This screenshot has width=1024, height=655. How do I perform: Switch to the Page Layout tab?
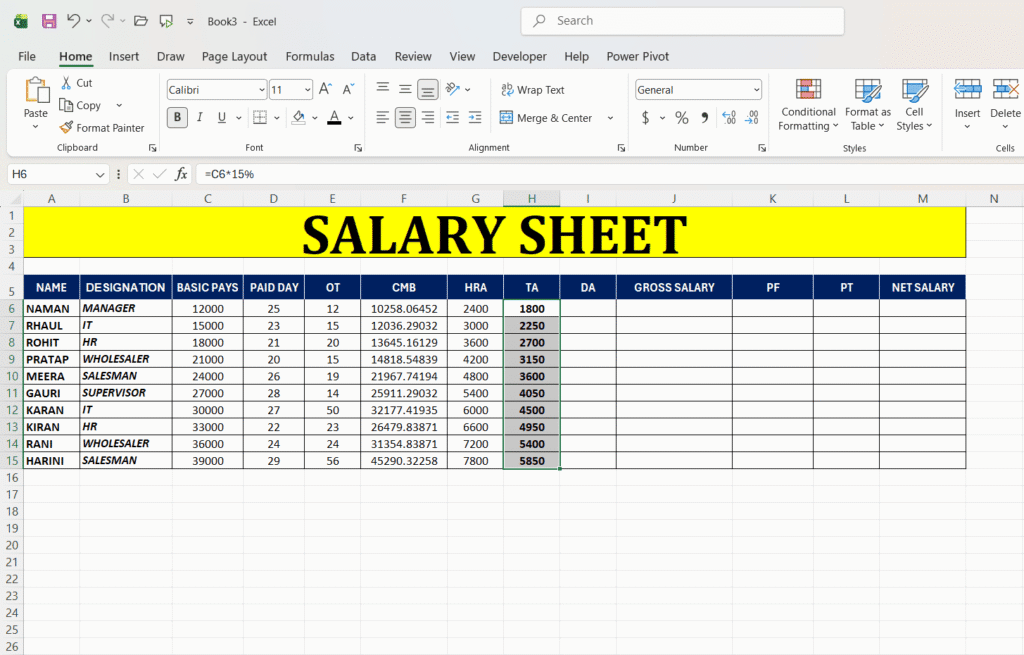[234, 56]
